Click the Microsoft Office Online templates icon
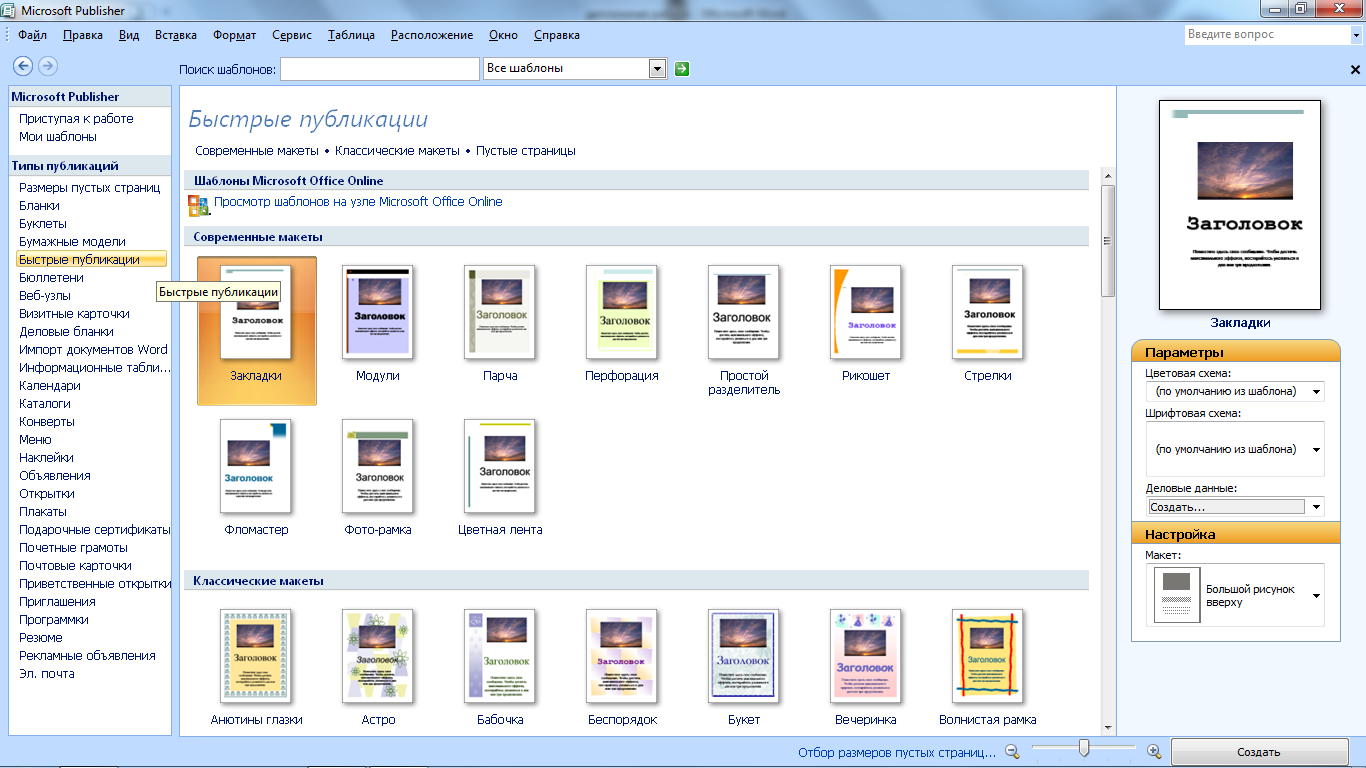The width and height of the screenshot is (1366, 768). pyautogui.click(x=198, y=205)
